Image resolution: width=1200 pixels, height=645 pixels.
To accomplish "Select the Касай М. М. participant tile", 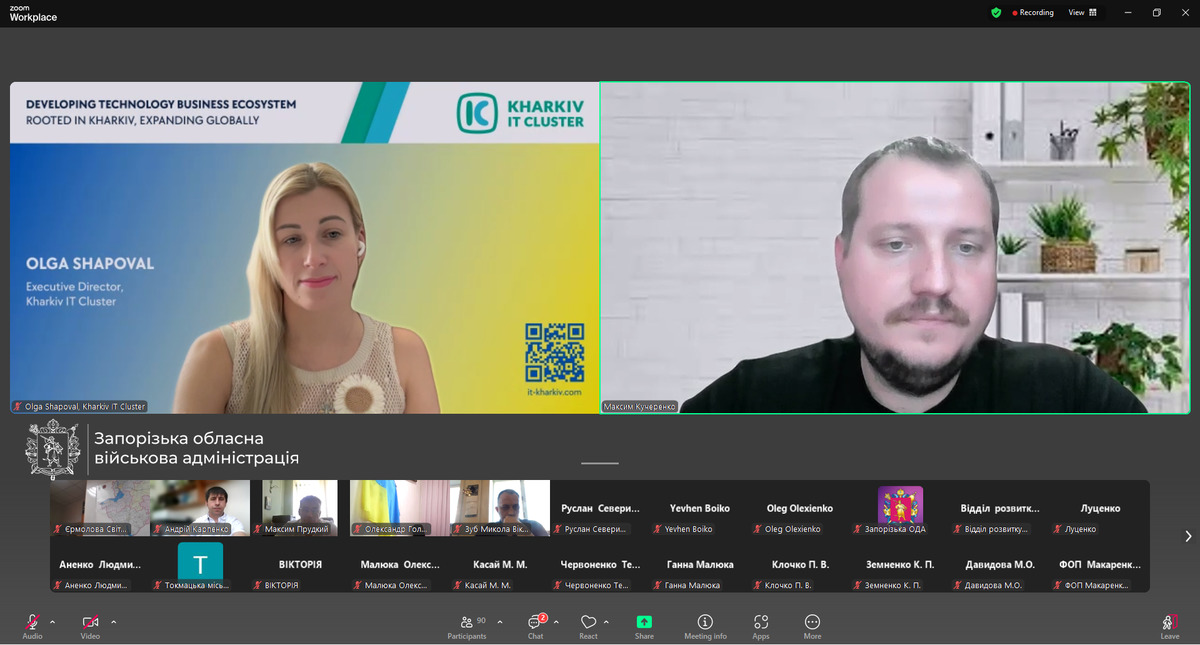I will pos(500,564).
